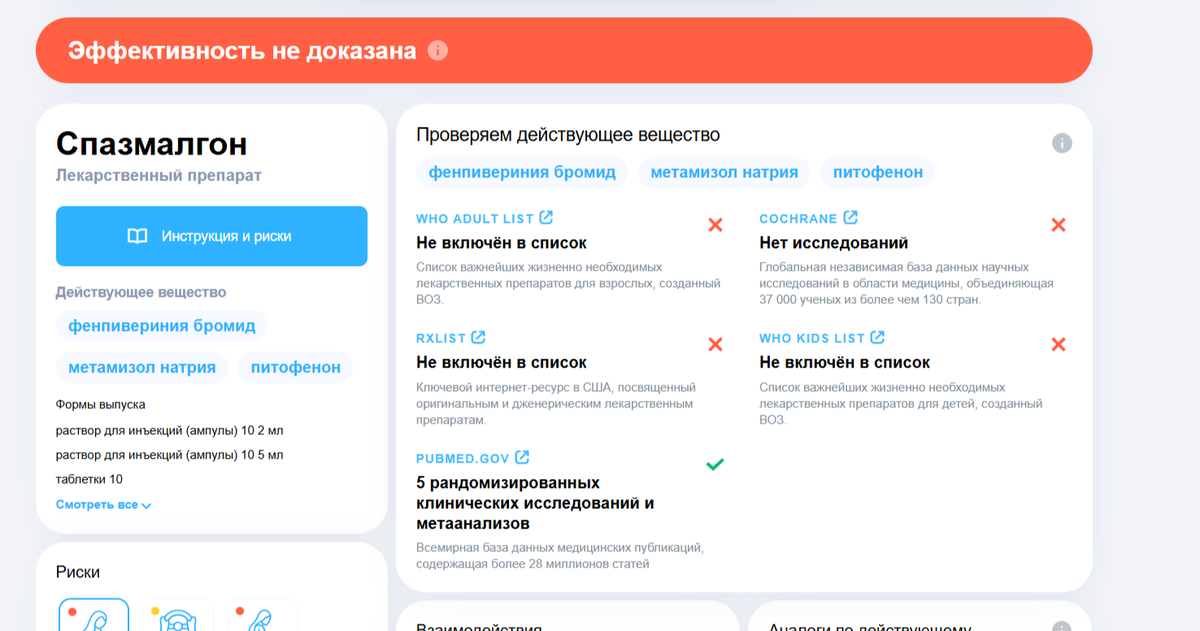This screenshot has height=631, width=1200.
Task: Click the PUBMED.GOV external link icon
Action: point(521,457)
